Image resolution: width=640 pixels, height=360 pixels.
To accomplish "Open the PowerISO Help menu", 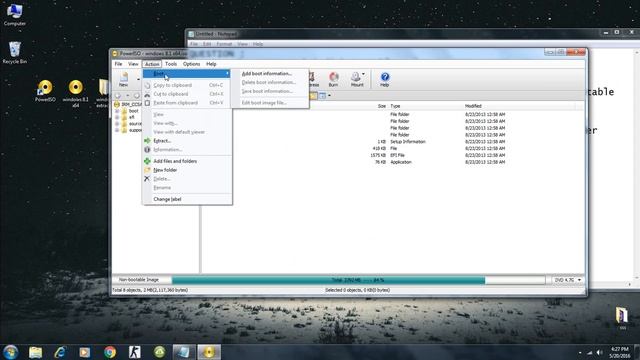I will point(211,64).
